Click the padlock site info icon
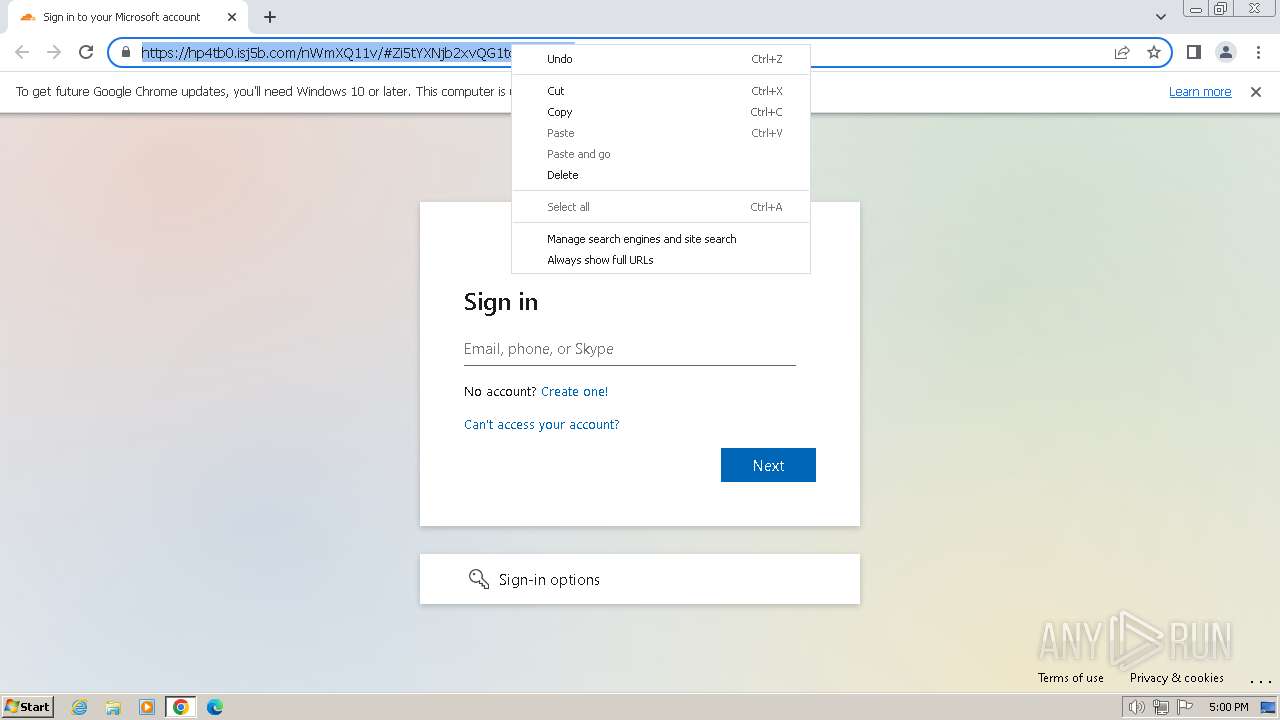Image resolution: width=1280 pixels, height=720 pixels. (126, 52)
